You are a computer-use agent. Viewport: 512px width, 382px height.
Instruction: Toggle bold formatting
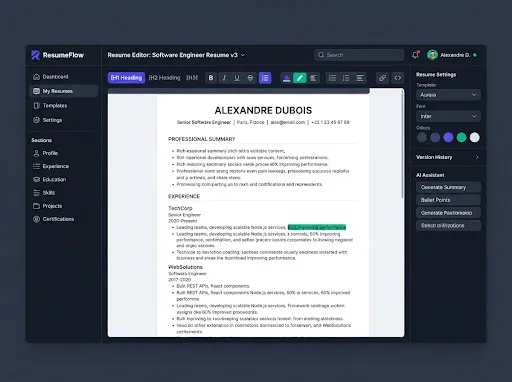(x=211, y=78)
